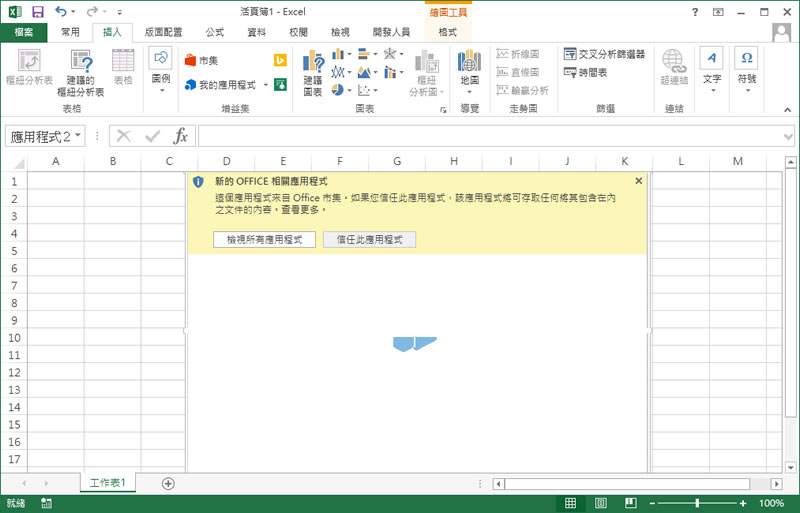This screenshot has height=513, width=800.
Task: Expand the Undo history dropdown arrow
Action: click(x=73, y=12)
